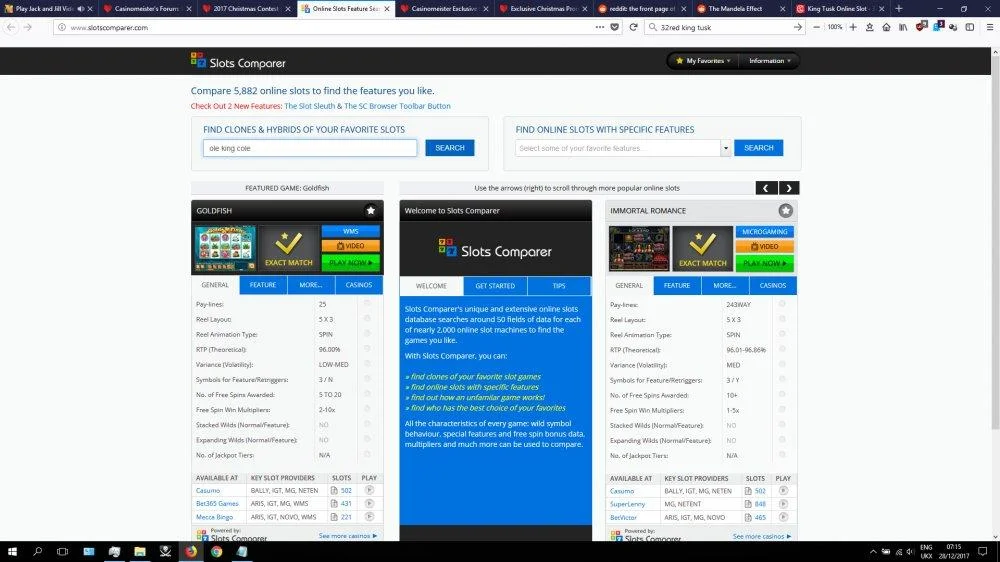Click play icon for Mecca Bingo row
The width and height of the screenshot is (1000, 562).
pos(369,517)
